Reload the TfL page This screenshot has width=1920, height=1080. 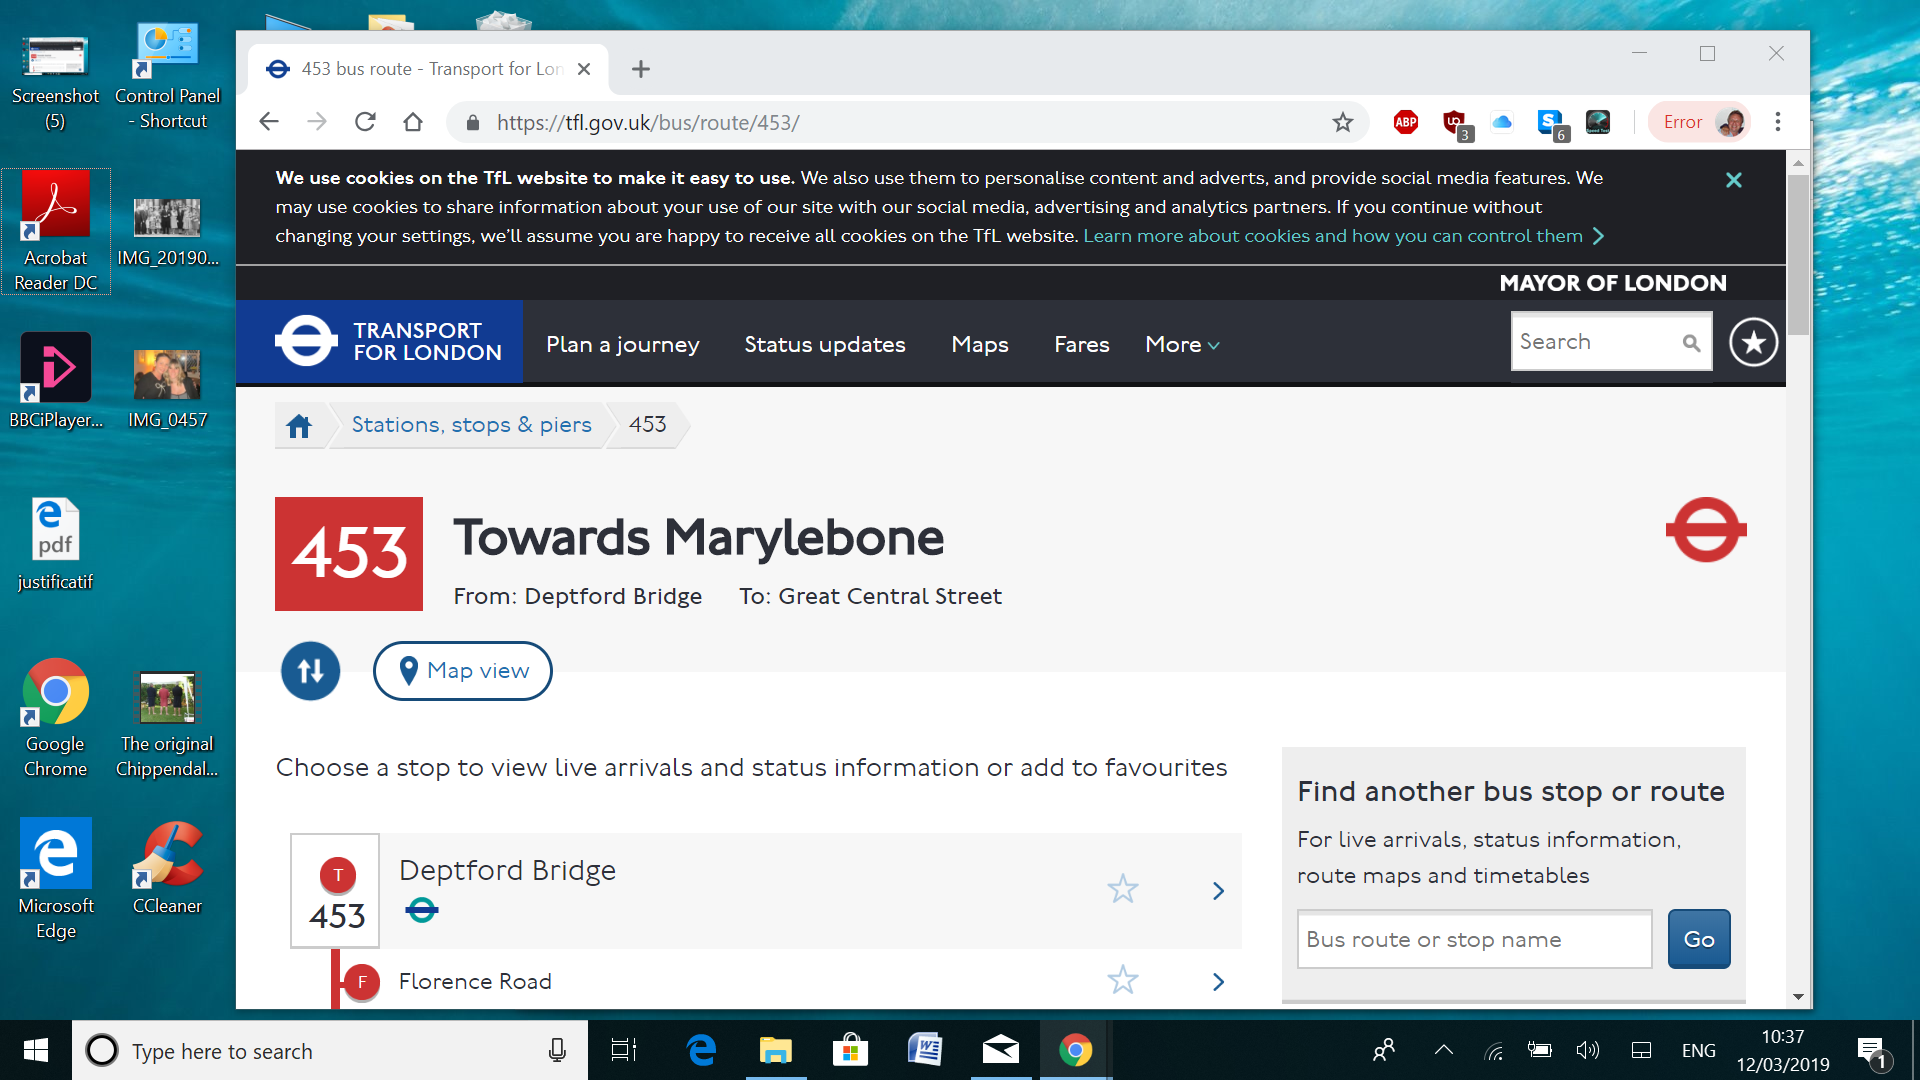click(365, 122)
